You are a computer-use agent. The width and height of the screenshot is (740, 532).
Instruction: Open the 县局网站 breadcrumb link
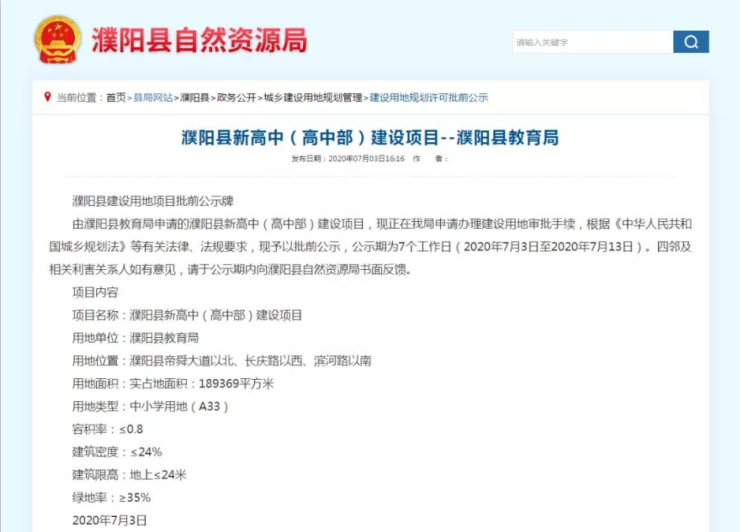tap(153, 98)
